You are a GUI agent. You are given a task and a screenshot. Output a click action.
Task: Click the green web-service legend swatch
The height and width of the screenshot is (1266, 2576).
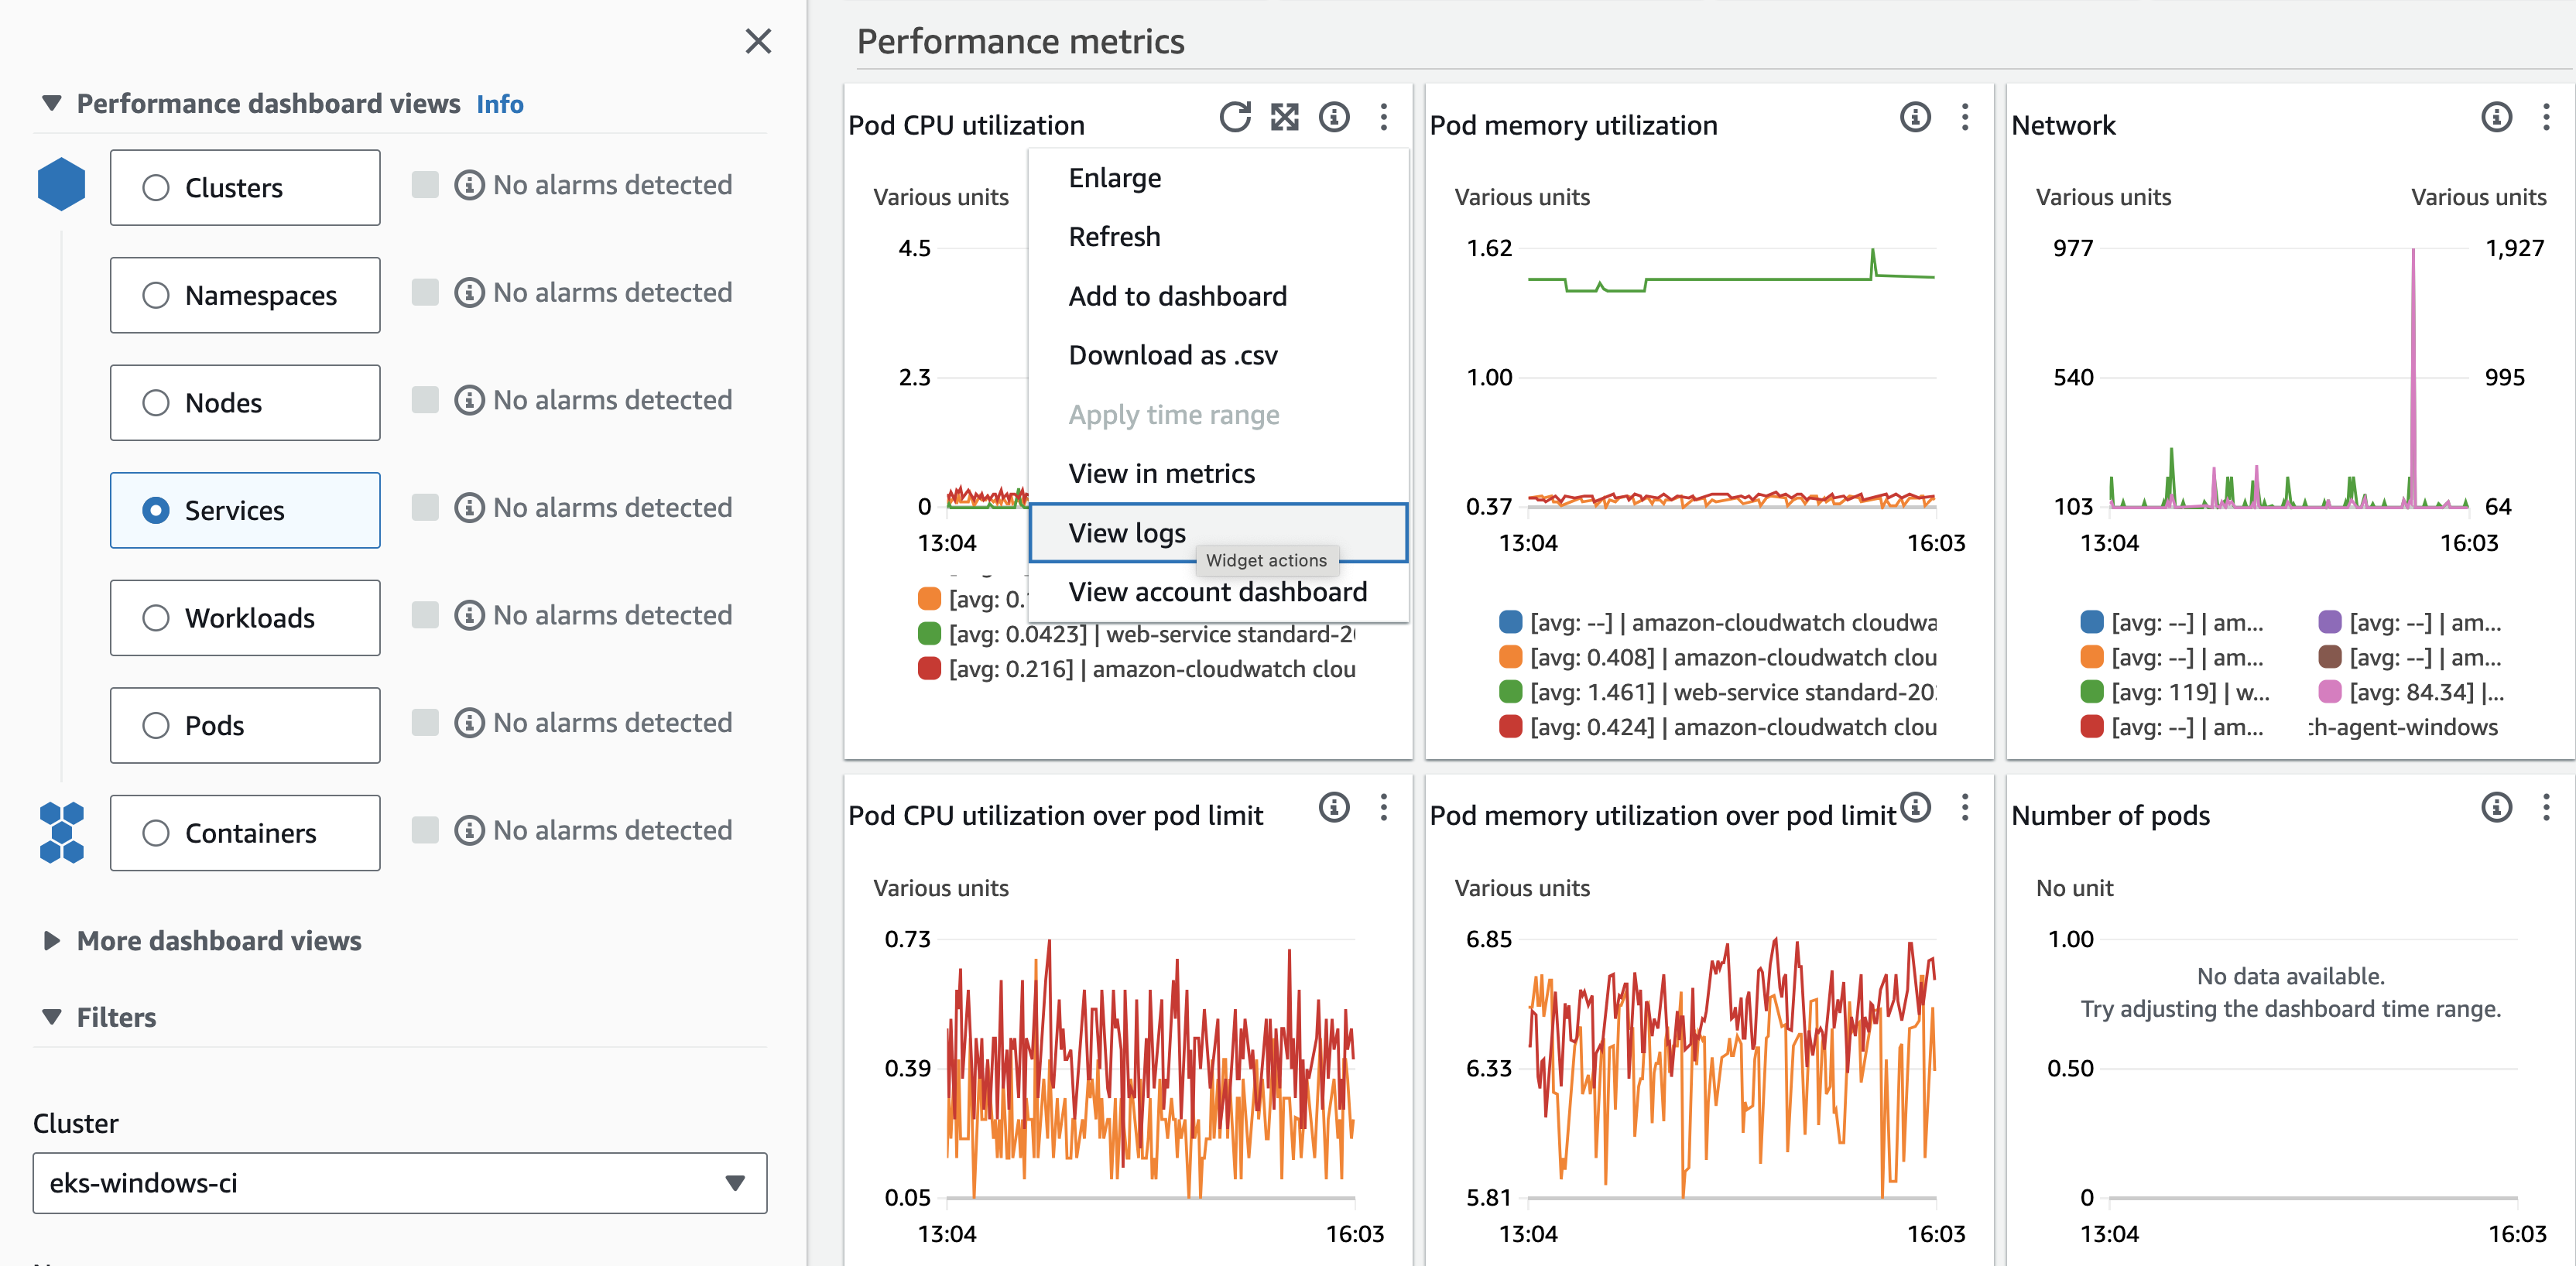[x=928, y=634]
